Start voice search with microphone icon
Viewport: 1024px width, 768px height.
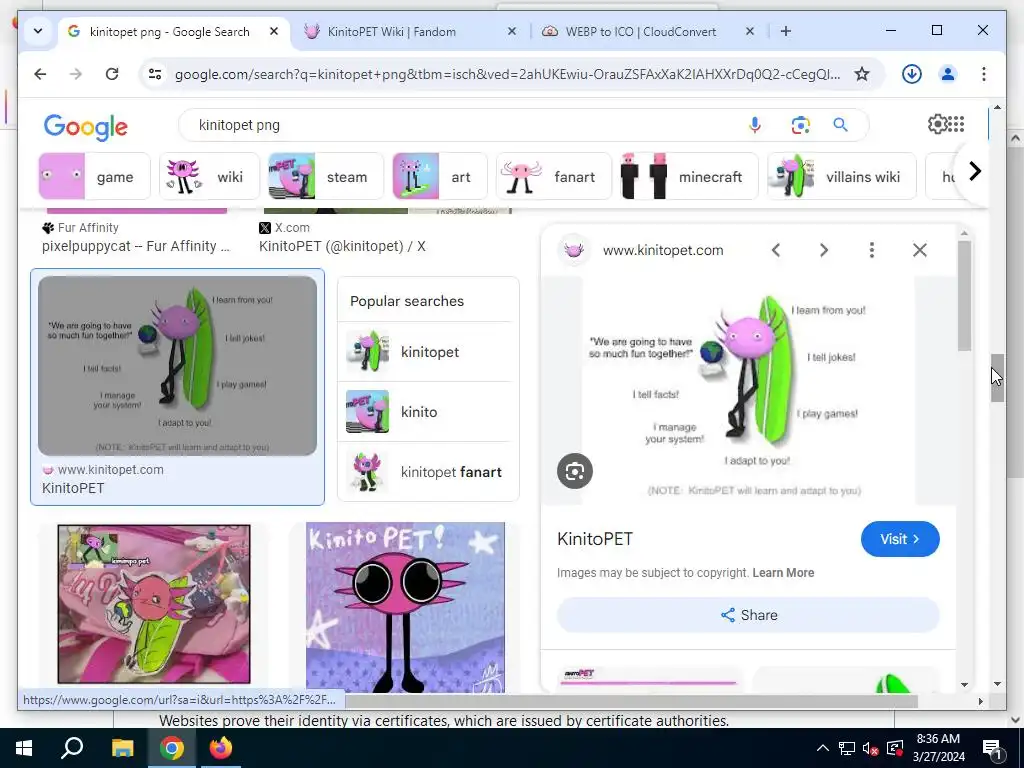pyautogui.click(x=755, y=125)
